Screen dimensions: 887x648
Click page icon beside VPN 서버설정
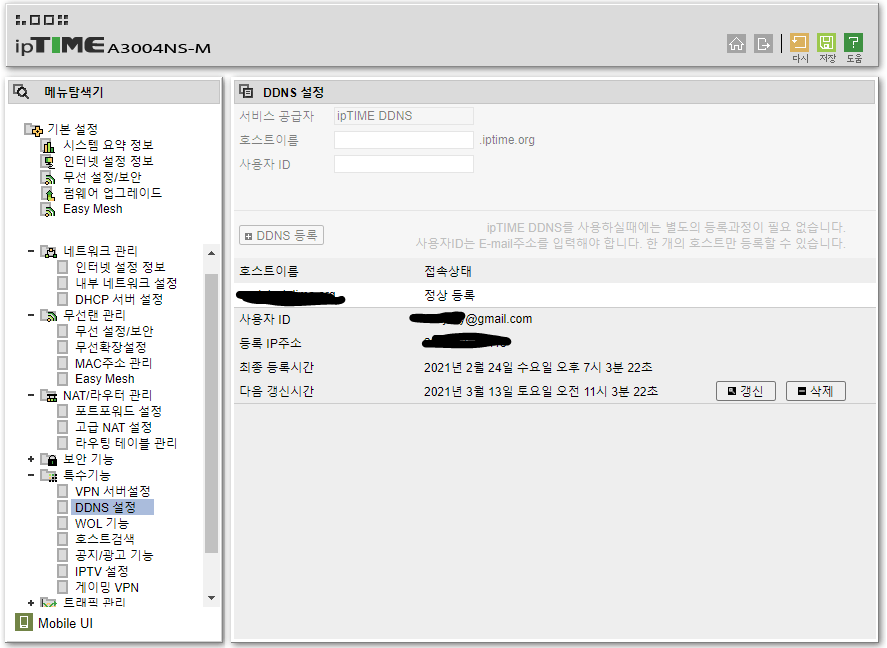point(63,491)
